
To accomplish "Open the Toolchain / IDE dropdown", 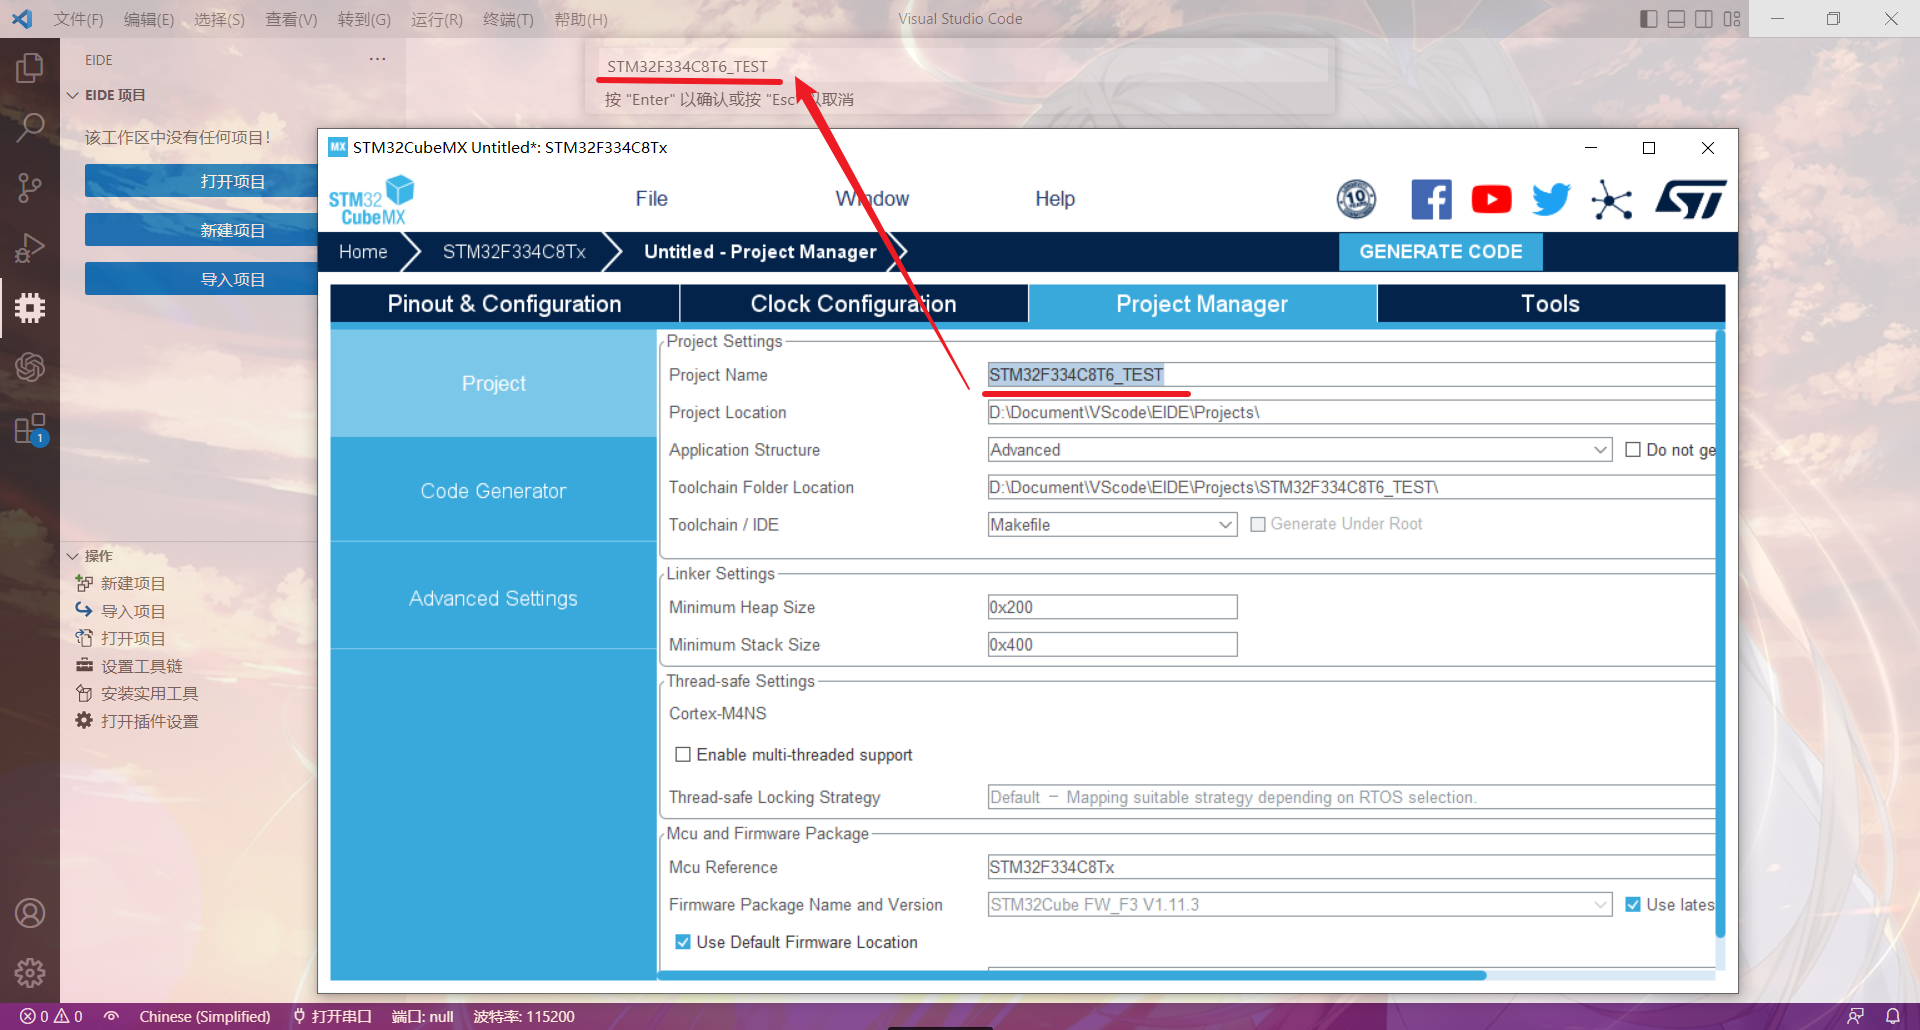I will pos(1112,524).
